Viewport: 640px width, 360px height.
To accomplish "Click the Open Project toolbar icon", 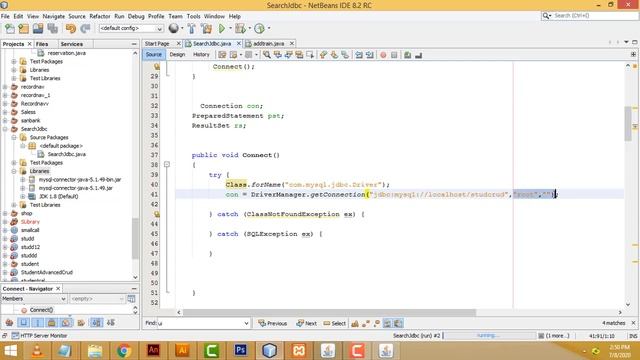I will tap(38, 28).
